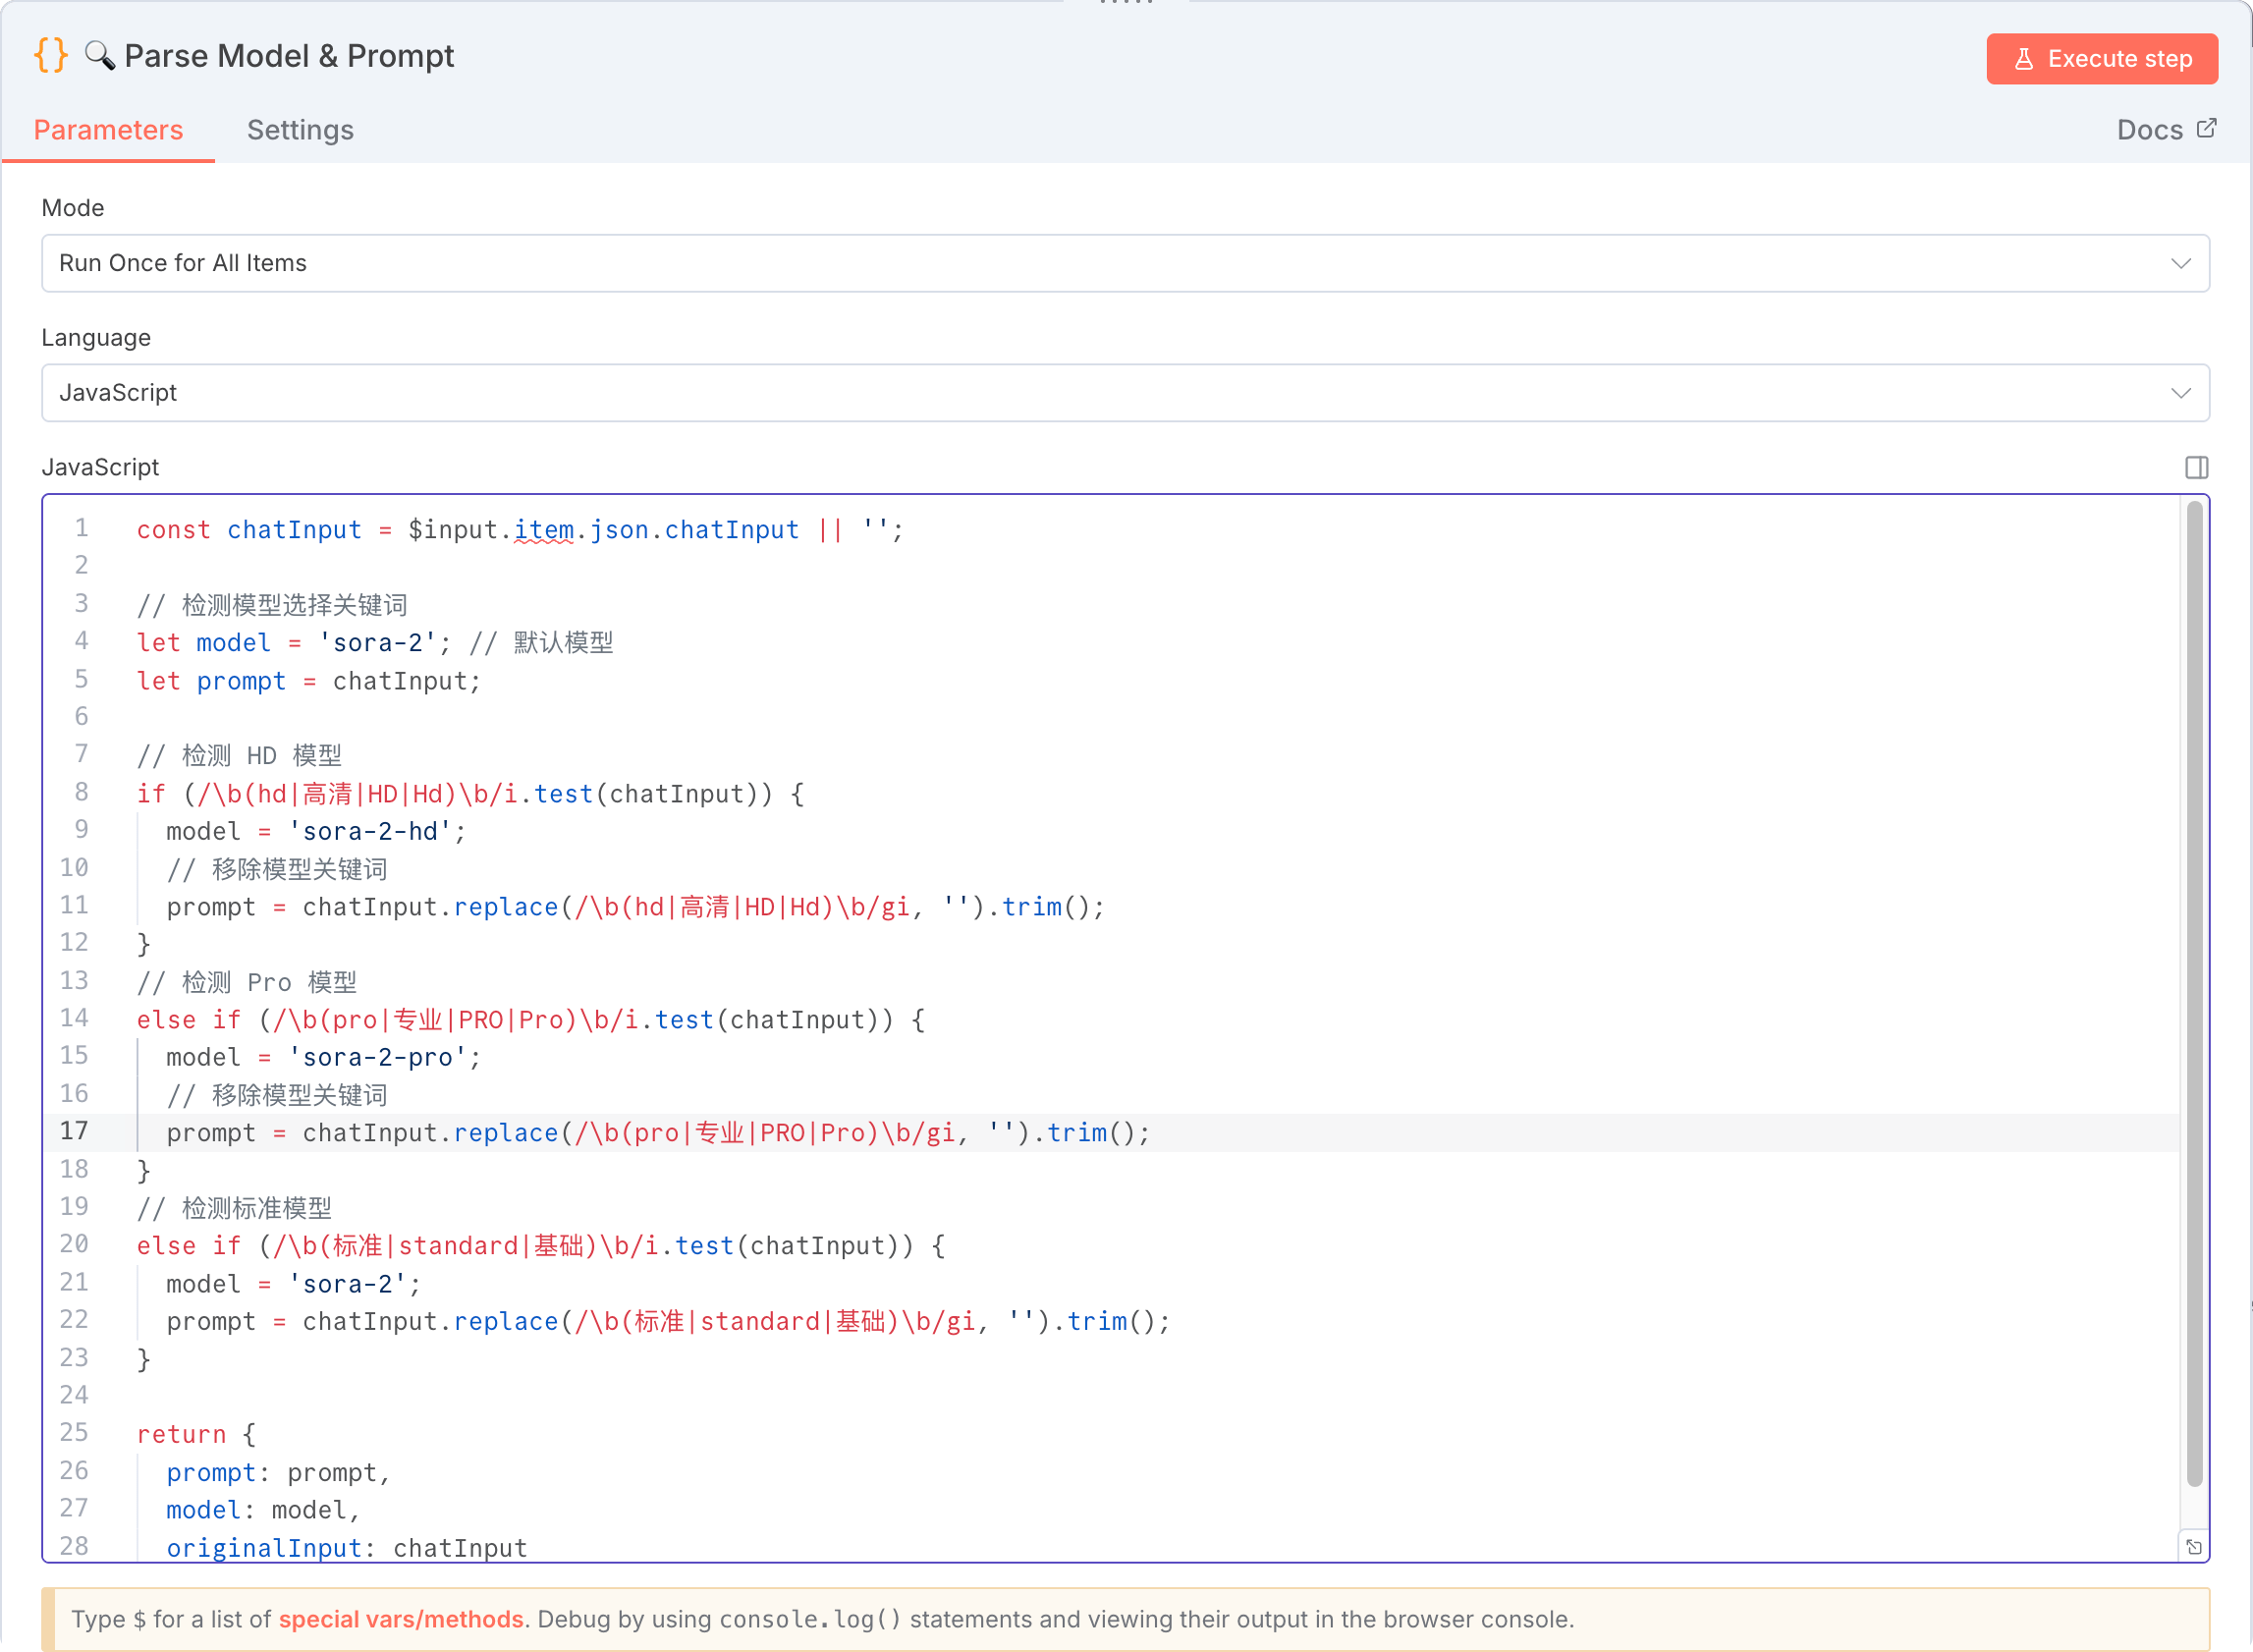The width and height of the screenshot is (2253, 1652).
Task: Expand the Language dropdown chevron
Action: [x=2180, y=393]
